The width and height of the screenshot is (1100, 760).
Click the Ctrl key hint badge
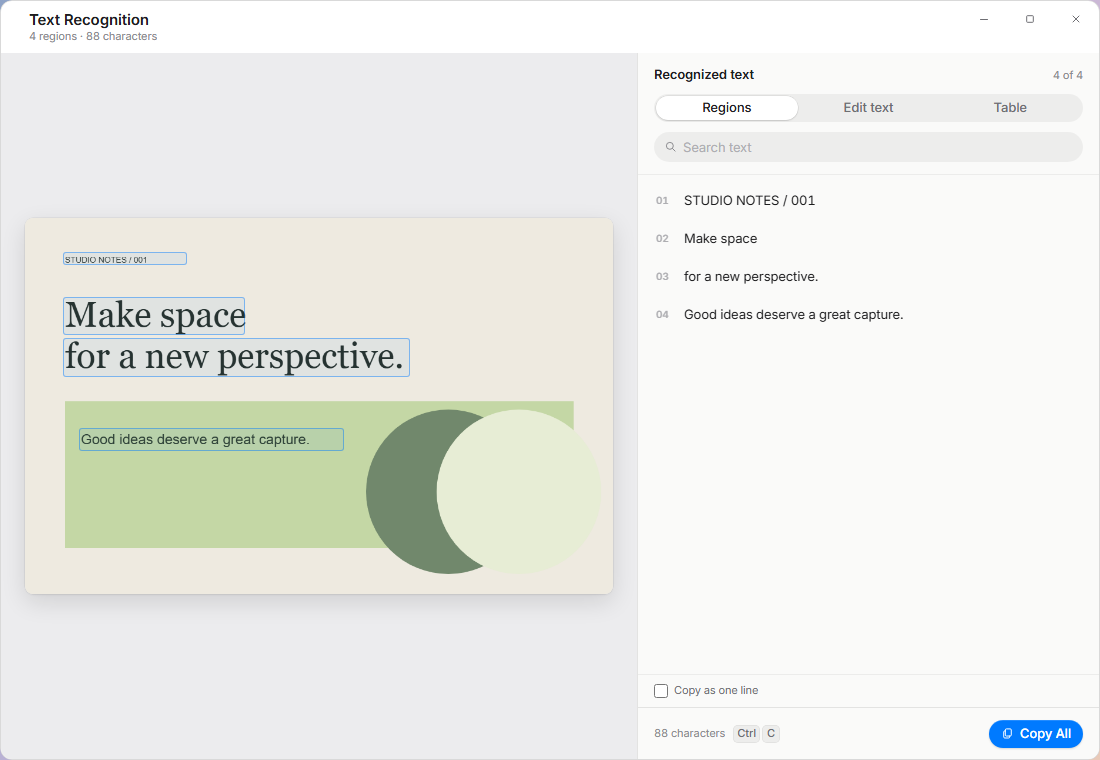click(746, 733)
